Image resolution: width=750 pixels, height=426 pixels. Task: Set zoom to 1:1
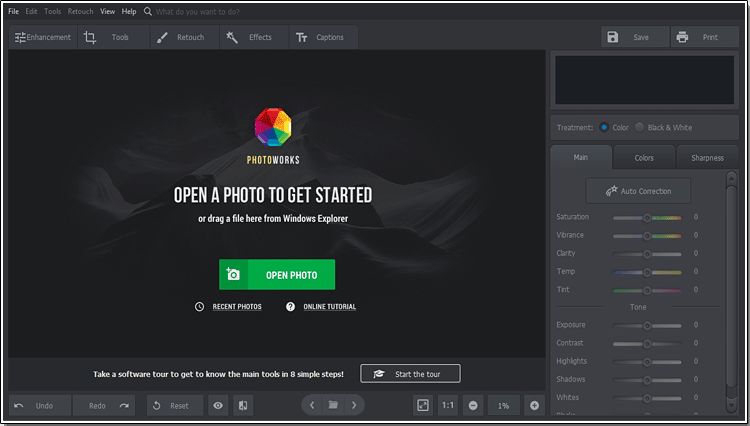coord(448,405)
